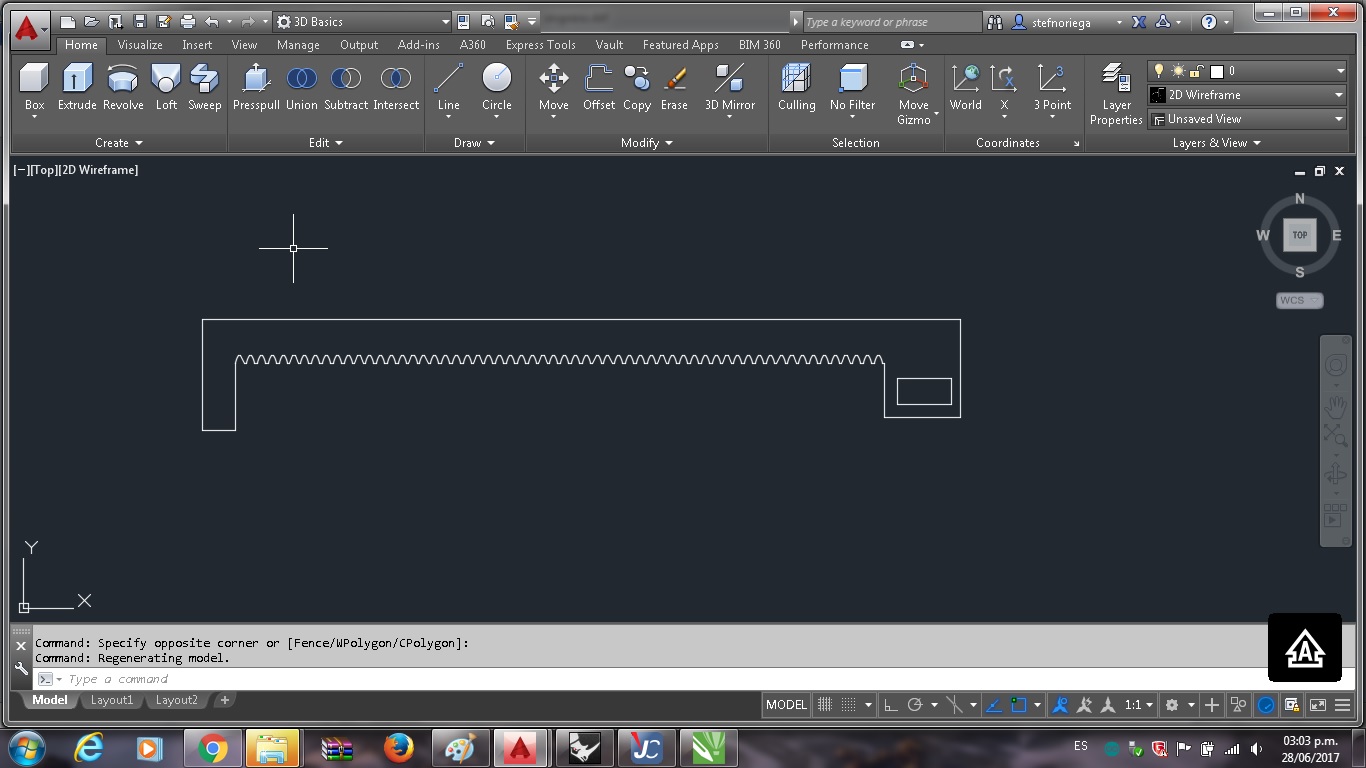Select the Circle draw tool
The image size is (1366, 768).
pos(497,88)
